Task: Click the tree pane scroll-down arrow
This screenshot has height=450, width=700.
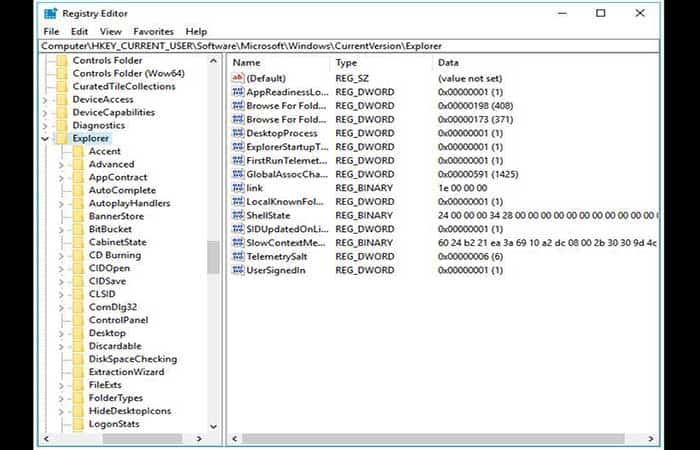Action: 213,426
